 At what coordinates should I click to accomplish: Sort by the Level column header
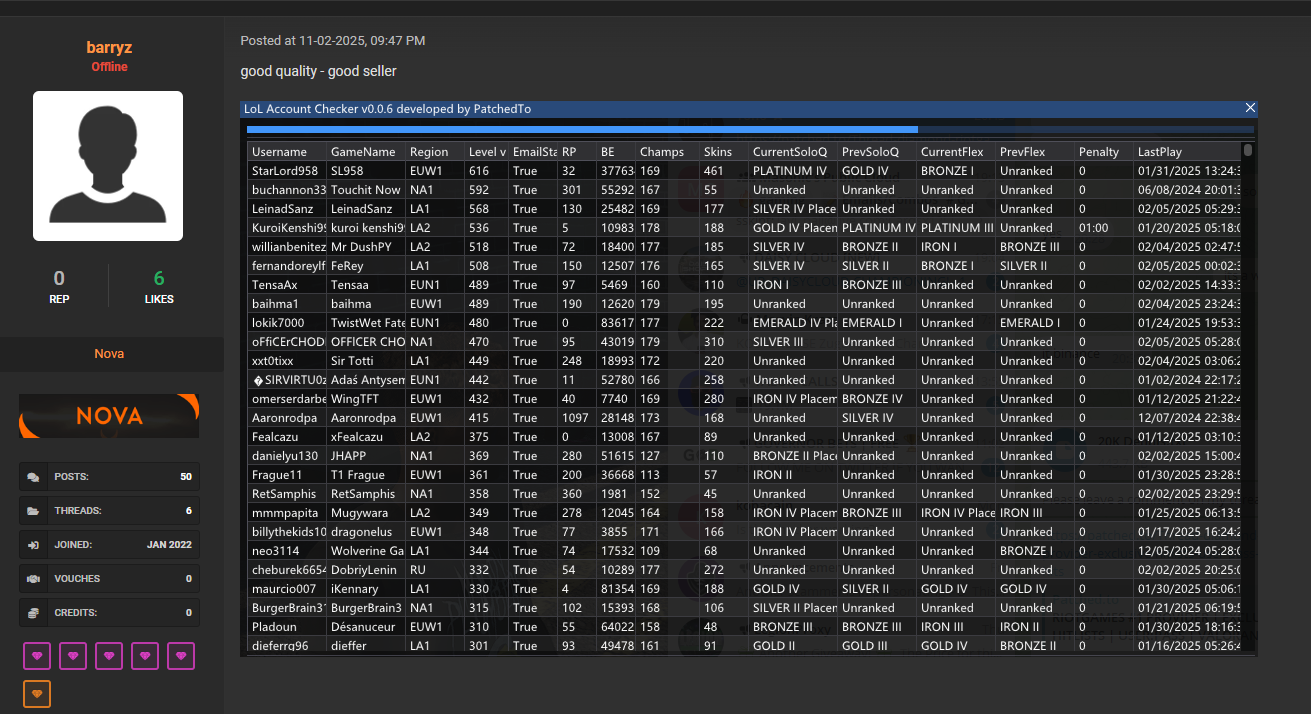pos(486,152)
